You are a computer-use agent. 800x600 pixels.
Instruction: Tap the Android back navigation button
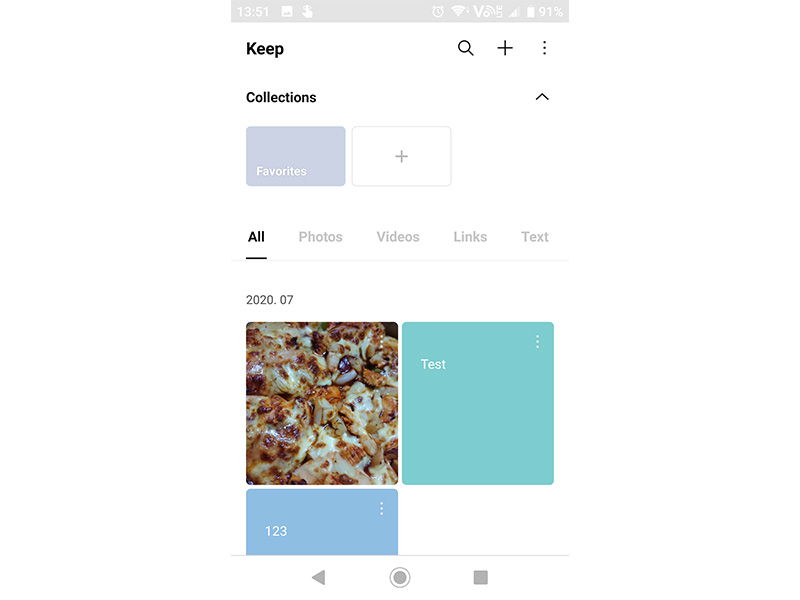(x=319, y=578)
